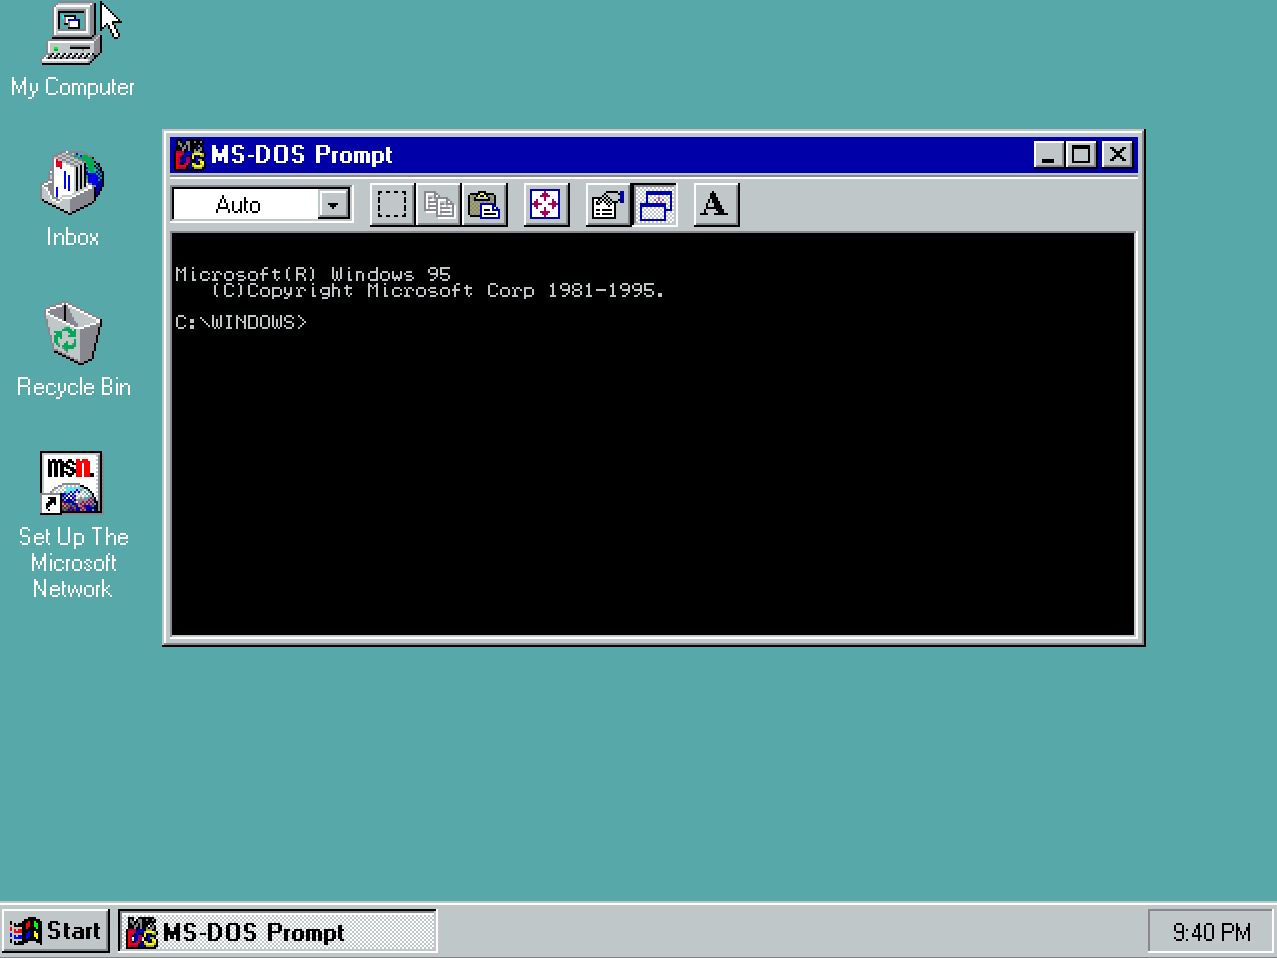Select the Inbox desktop icon
The width and height of the screenshot is (1277, 958).
pos(72,200)
